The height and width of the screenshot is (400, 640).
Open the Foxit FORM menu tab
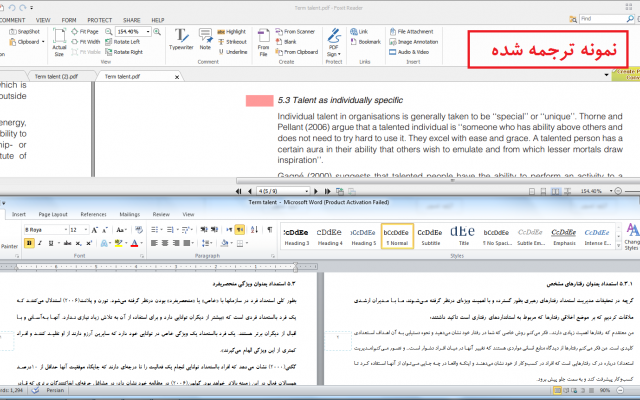click(x=69, y=20)
